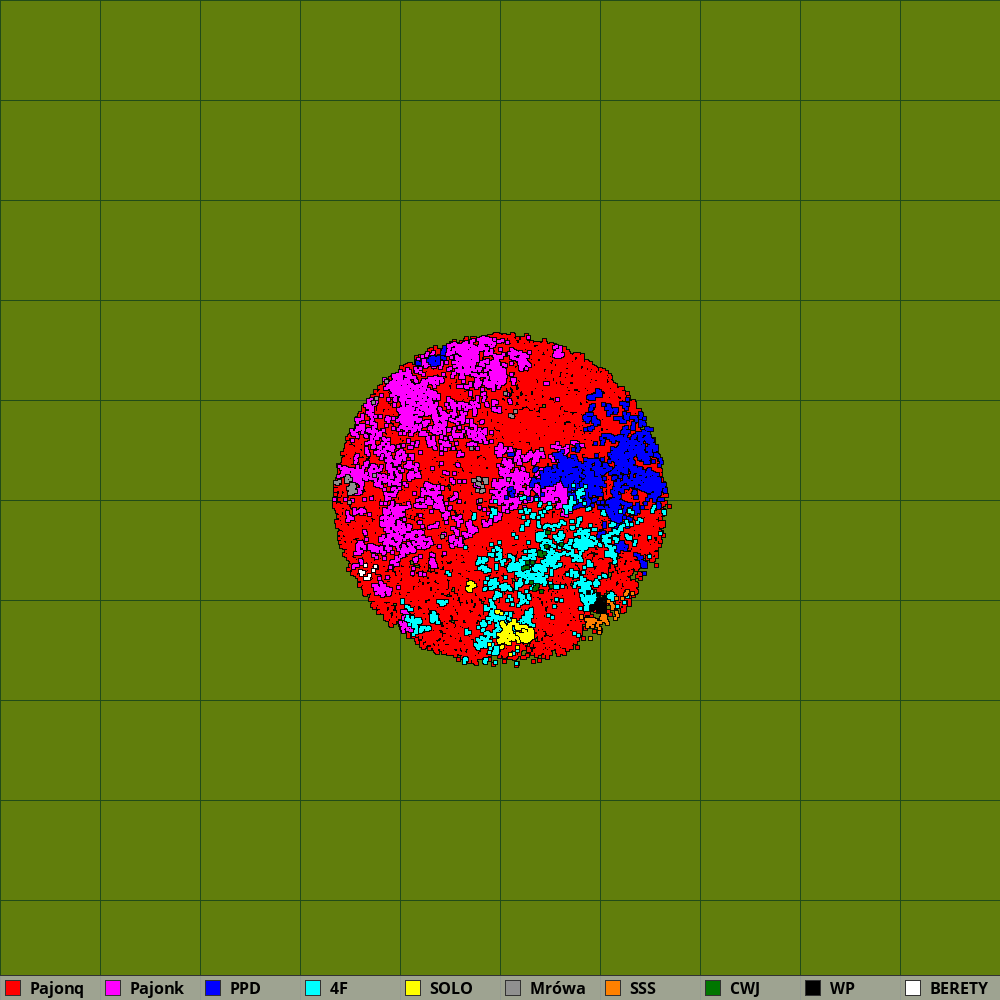Click the black WP territory patch

[599, 604]
